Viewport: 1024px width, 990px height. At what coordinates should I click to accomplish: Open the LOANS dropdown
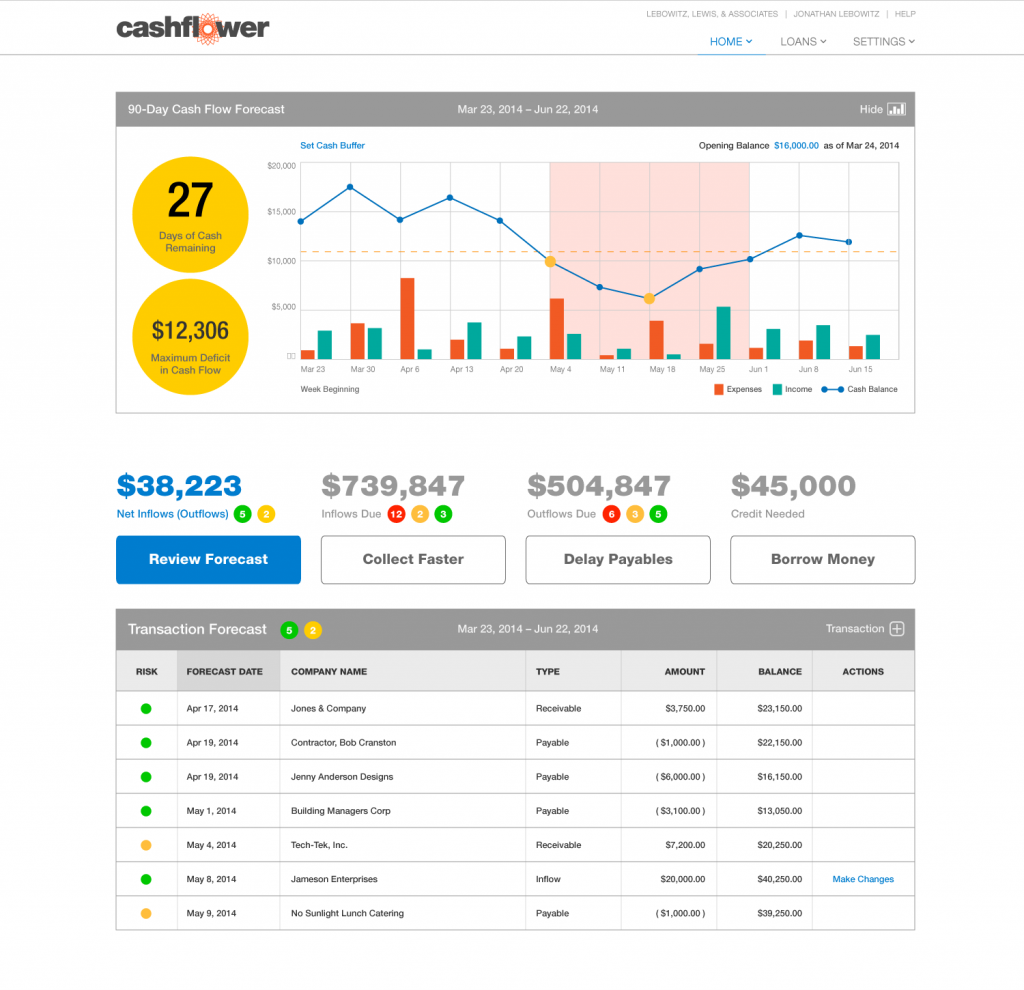tap(802, 41)
